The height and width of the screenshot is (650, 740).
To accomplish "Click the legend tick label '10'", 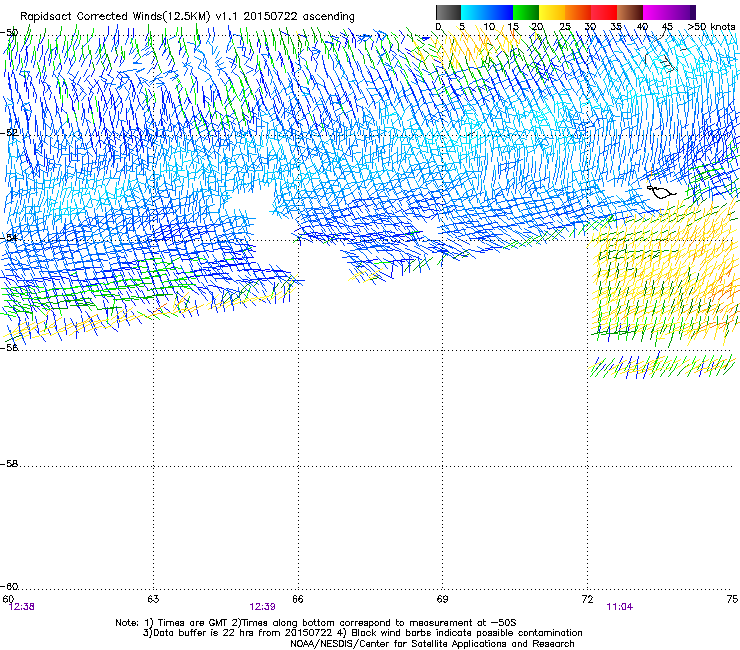I will point(489,27).
